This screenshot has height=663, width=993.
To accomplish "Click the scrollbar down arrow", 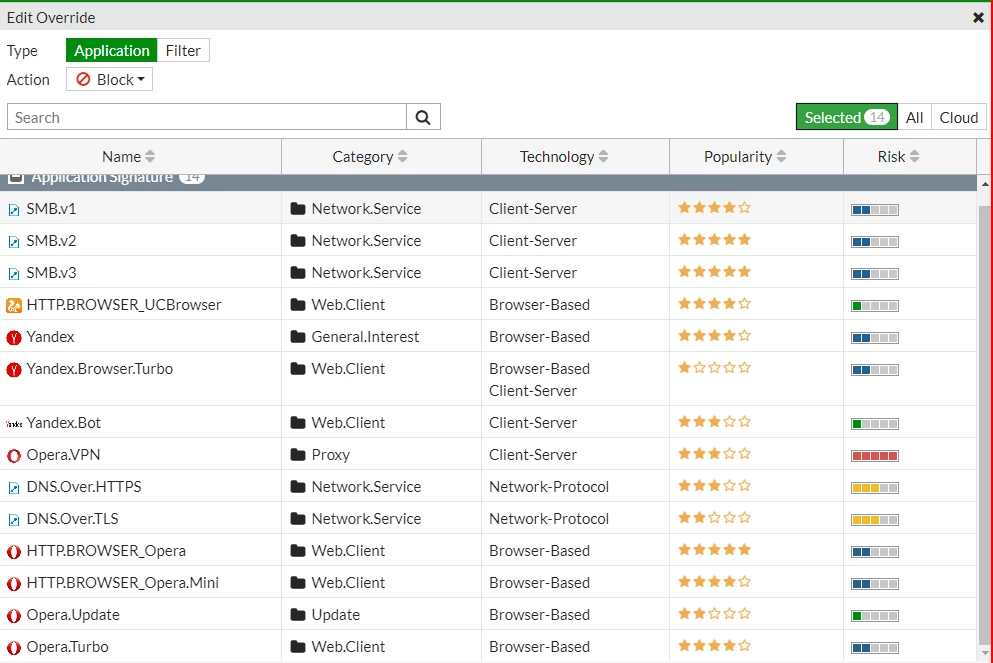I will click(985, 654).
